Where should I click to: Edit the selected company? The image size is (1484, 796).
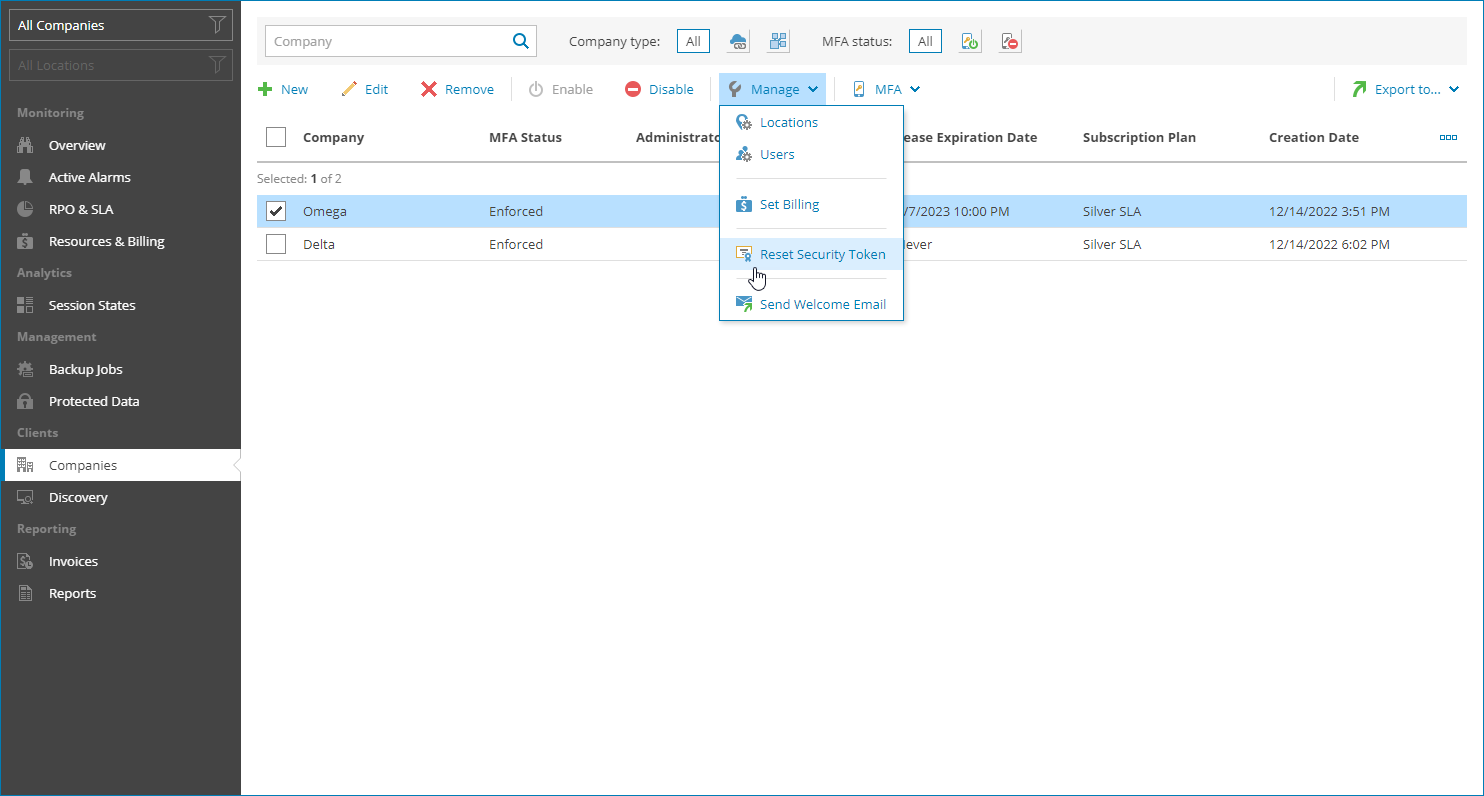pos(364,89)
